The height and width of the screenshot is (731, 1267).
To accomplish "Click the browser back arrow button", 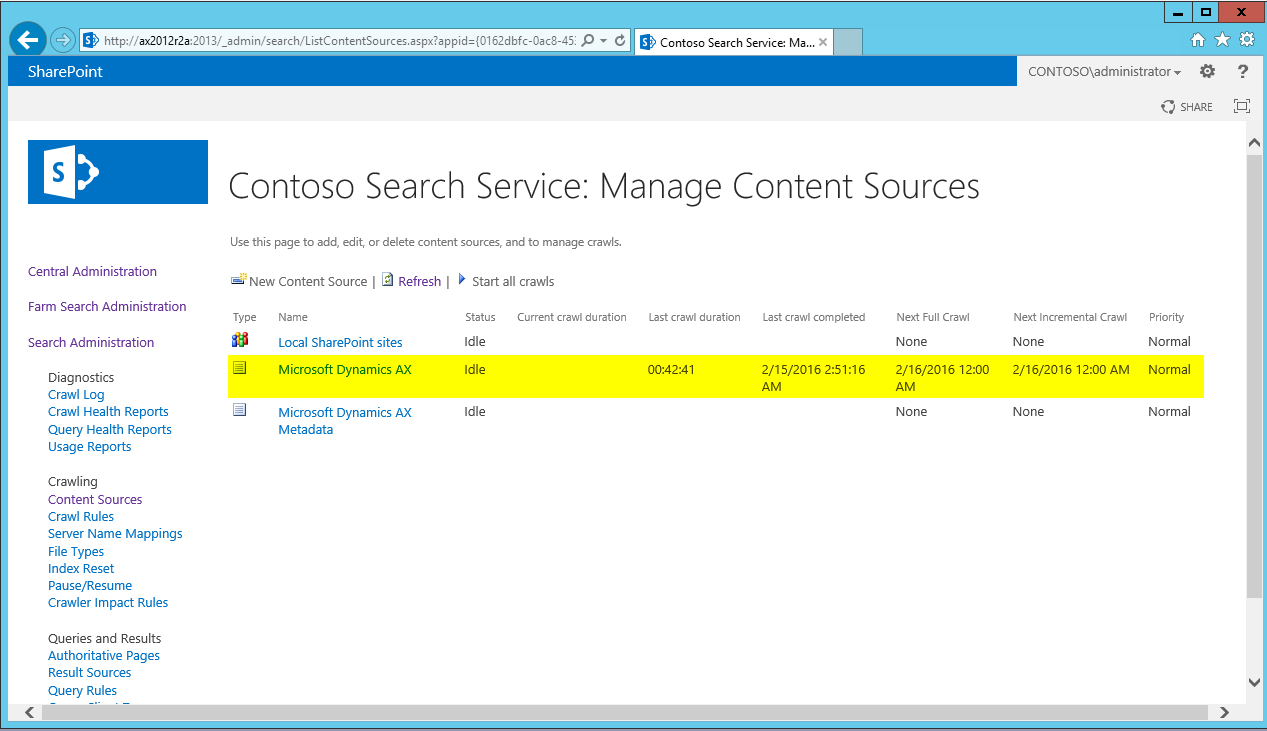I will click(x=28, y=40).
